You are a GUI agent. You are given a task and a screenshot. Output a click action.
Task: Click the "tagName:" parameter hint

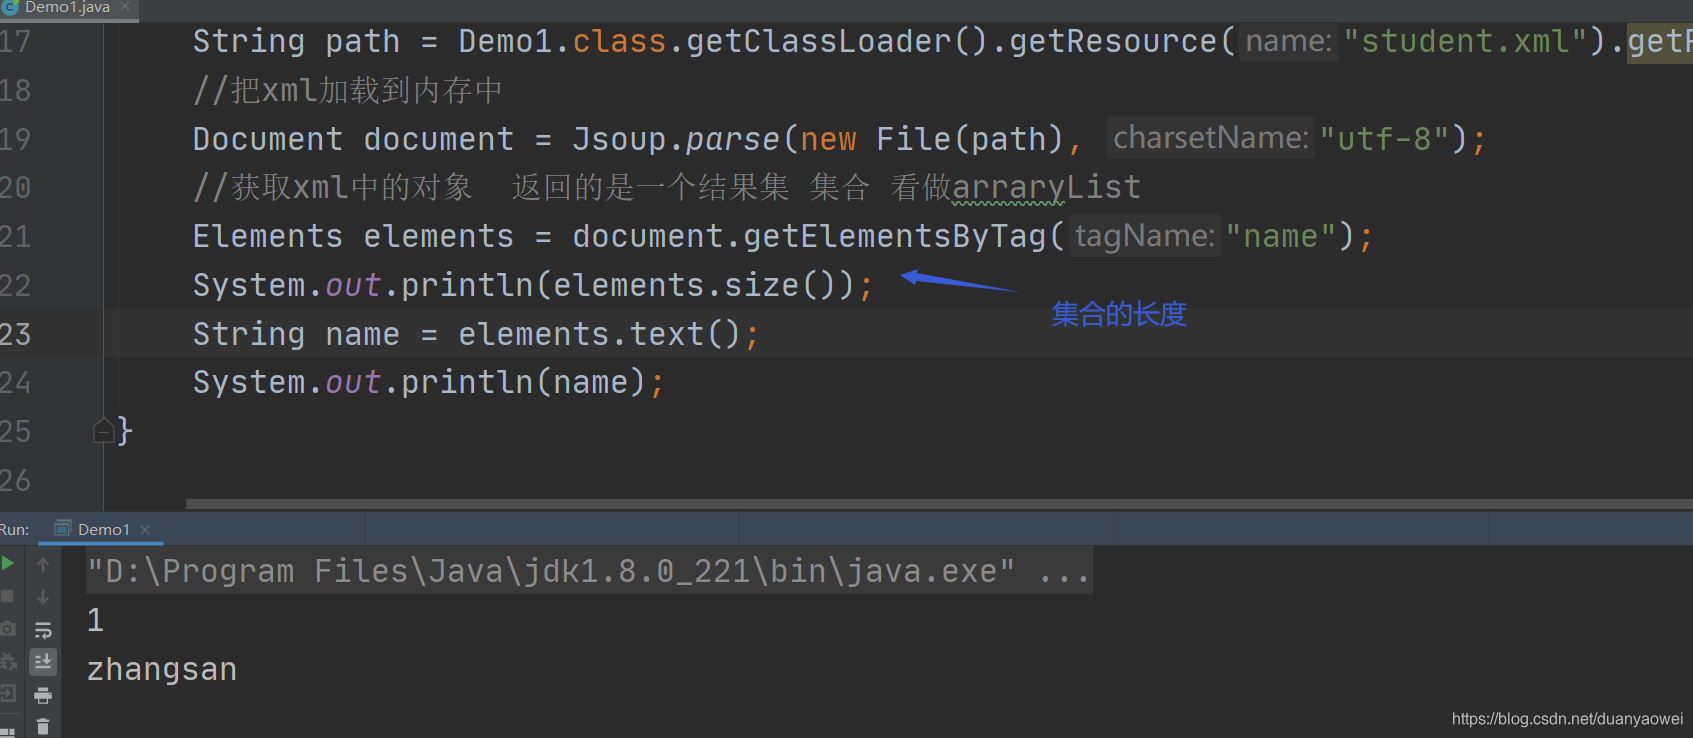click(x=1145, y=236)
